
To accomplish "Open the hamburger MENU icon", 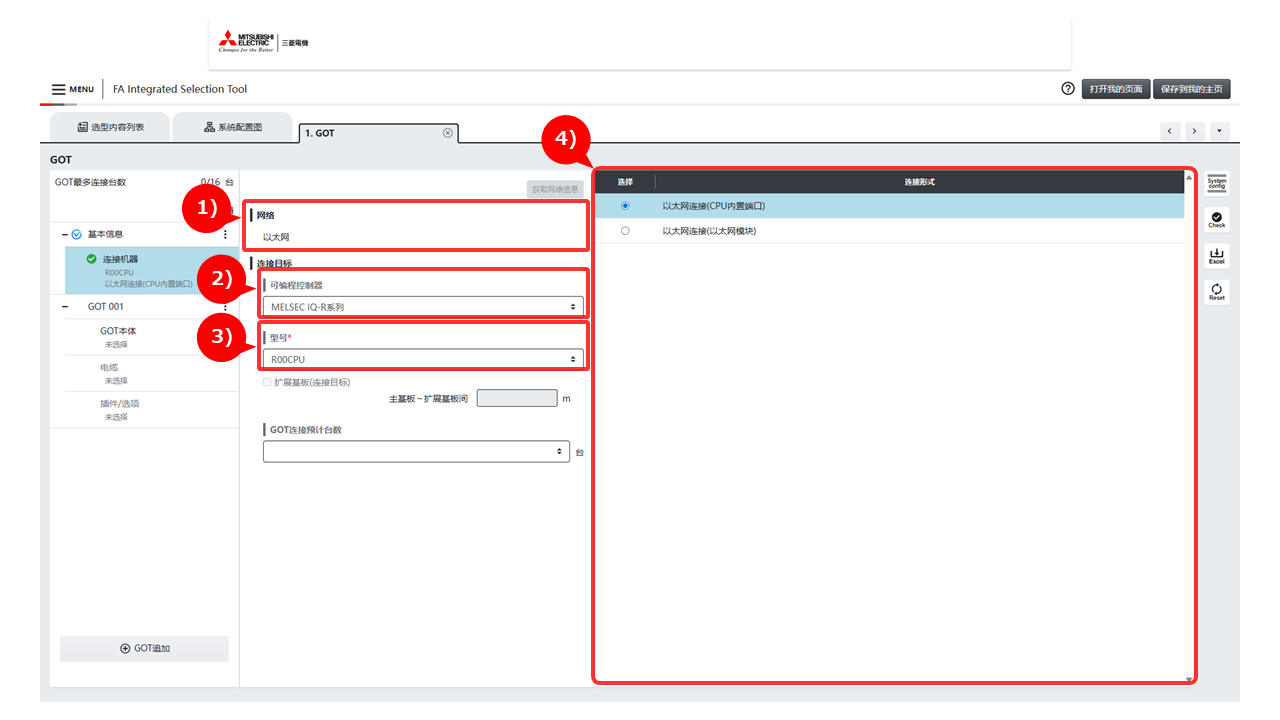I will 59,89.
